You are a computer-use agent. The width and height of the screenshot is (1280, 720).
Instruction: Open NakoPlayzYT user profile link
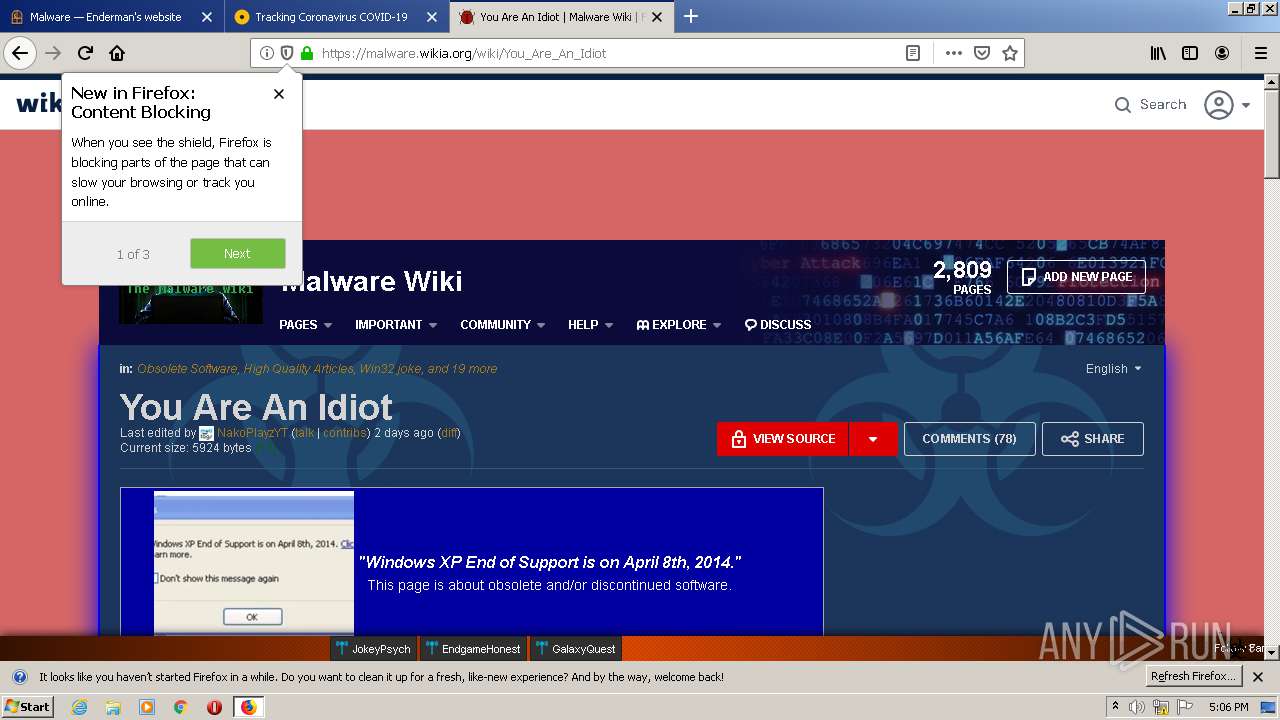[x=252, y=433]
